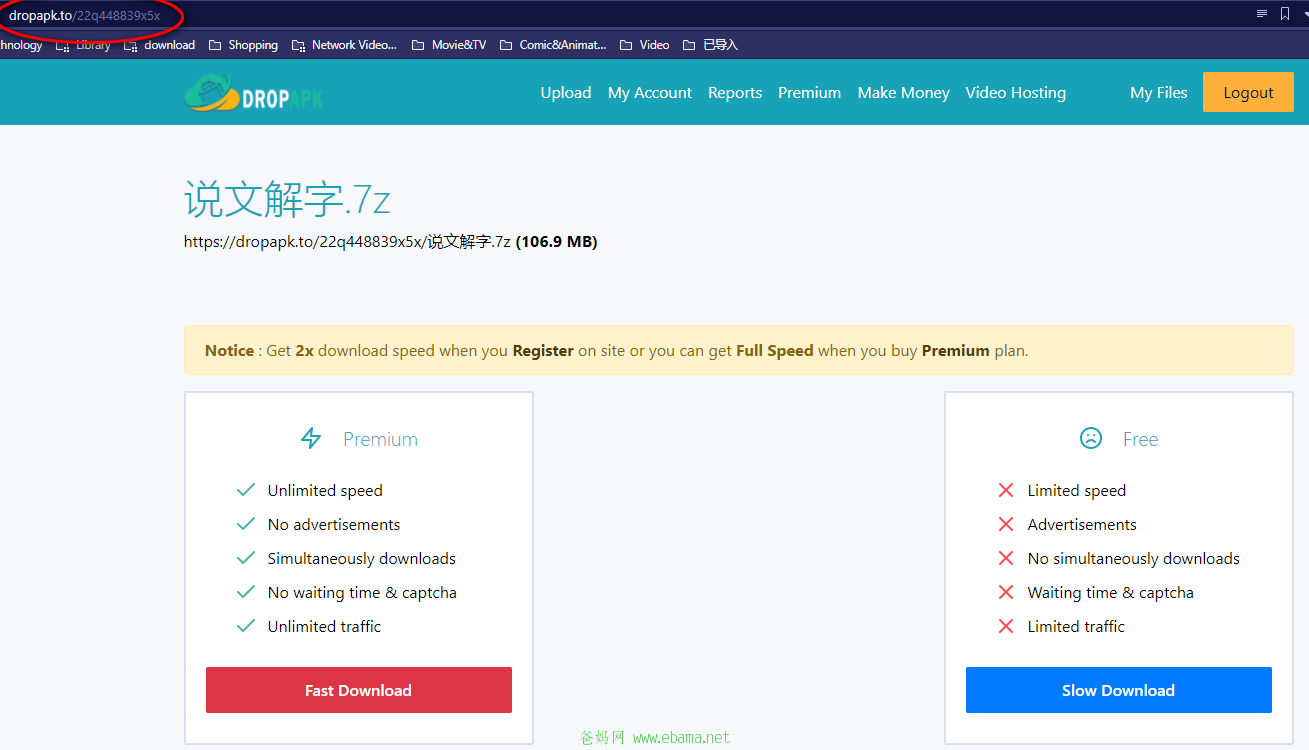Open the Upload menu item

[x=566, y=92]
